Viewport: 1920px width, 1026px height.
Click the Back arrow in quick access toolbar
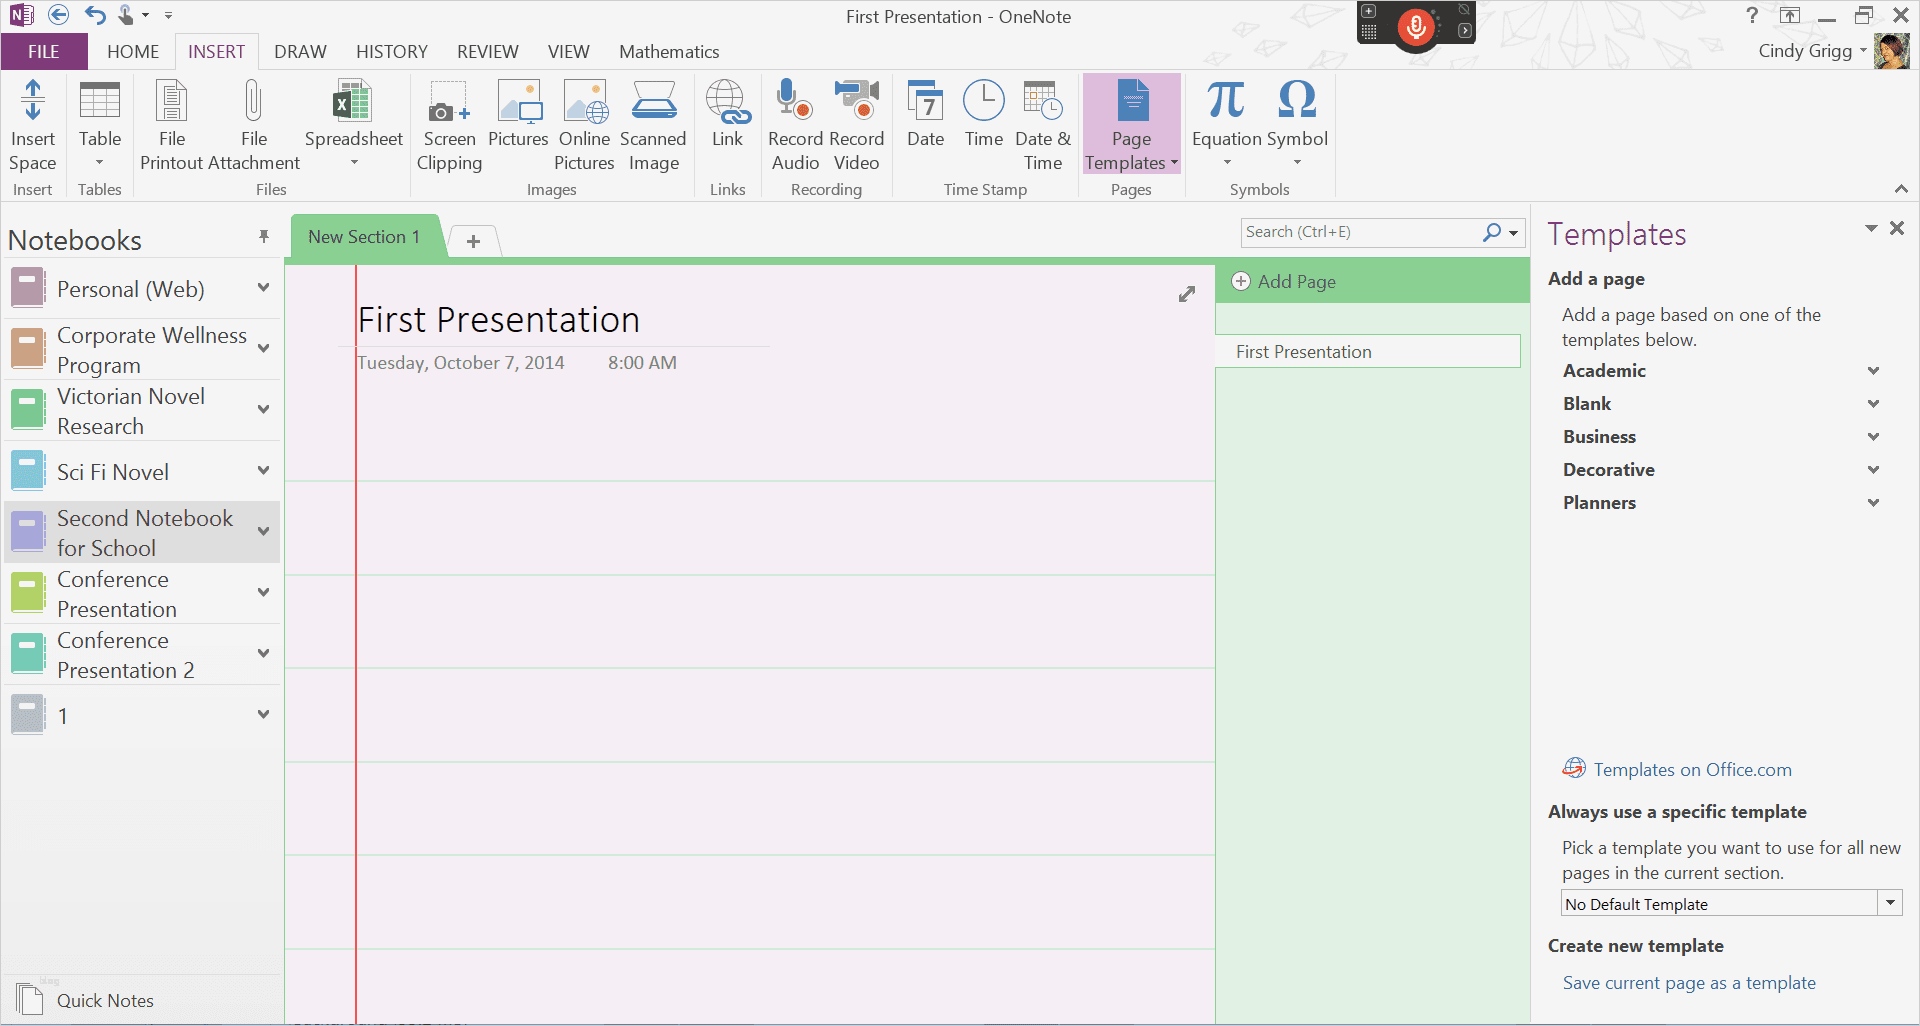[x=59, y=15]
